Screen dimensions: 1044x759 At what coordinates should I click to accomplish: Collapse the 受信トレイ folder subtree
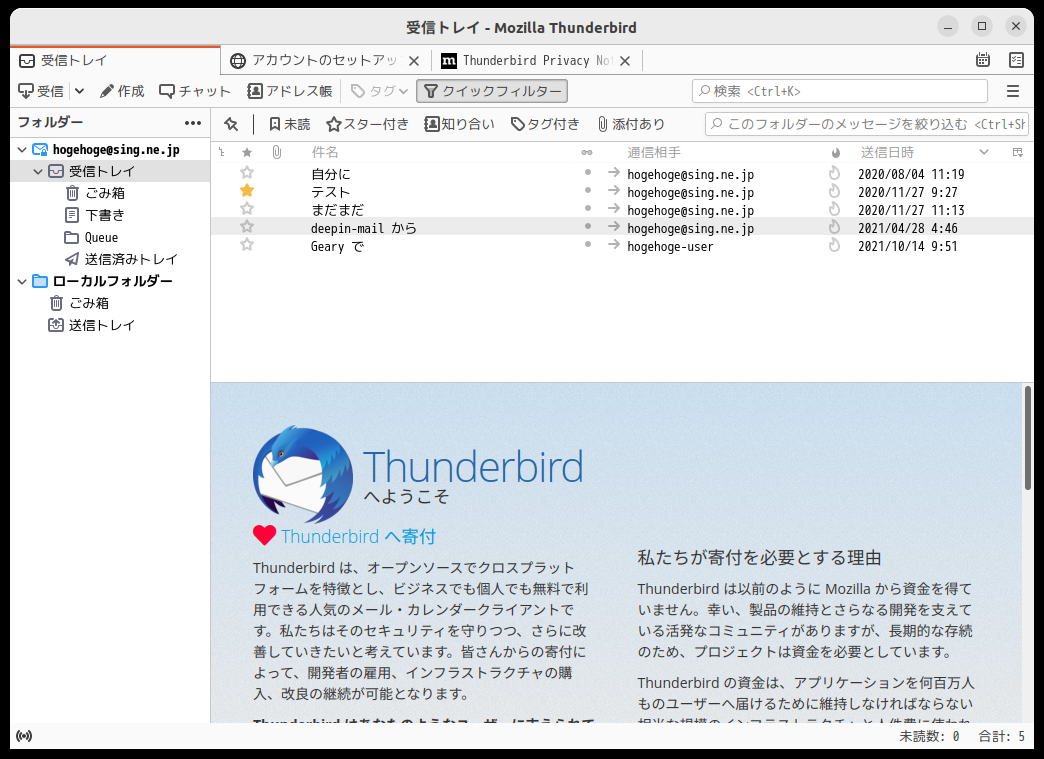pos(38,172)
